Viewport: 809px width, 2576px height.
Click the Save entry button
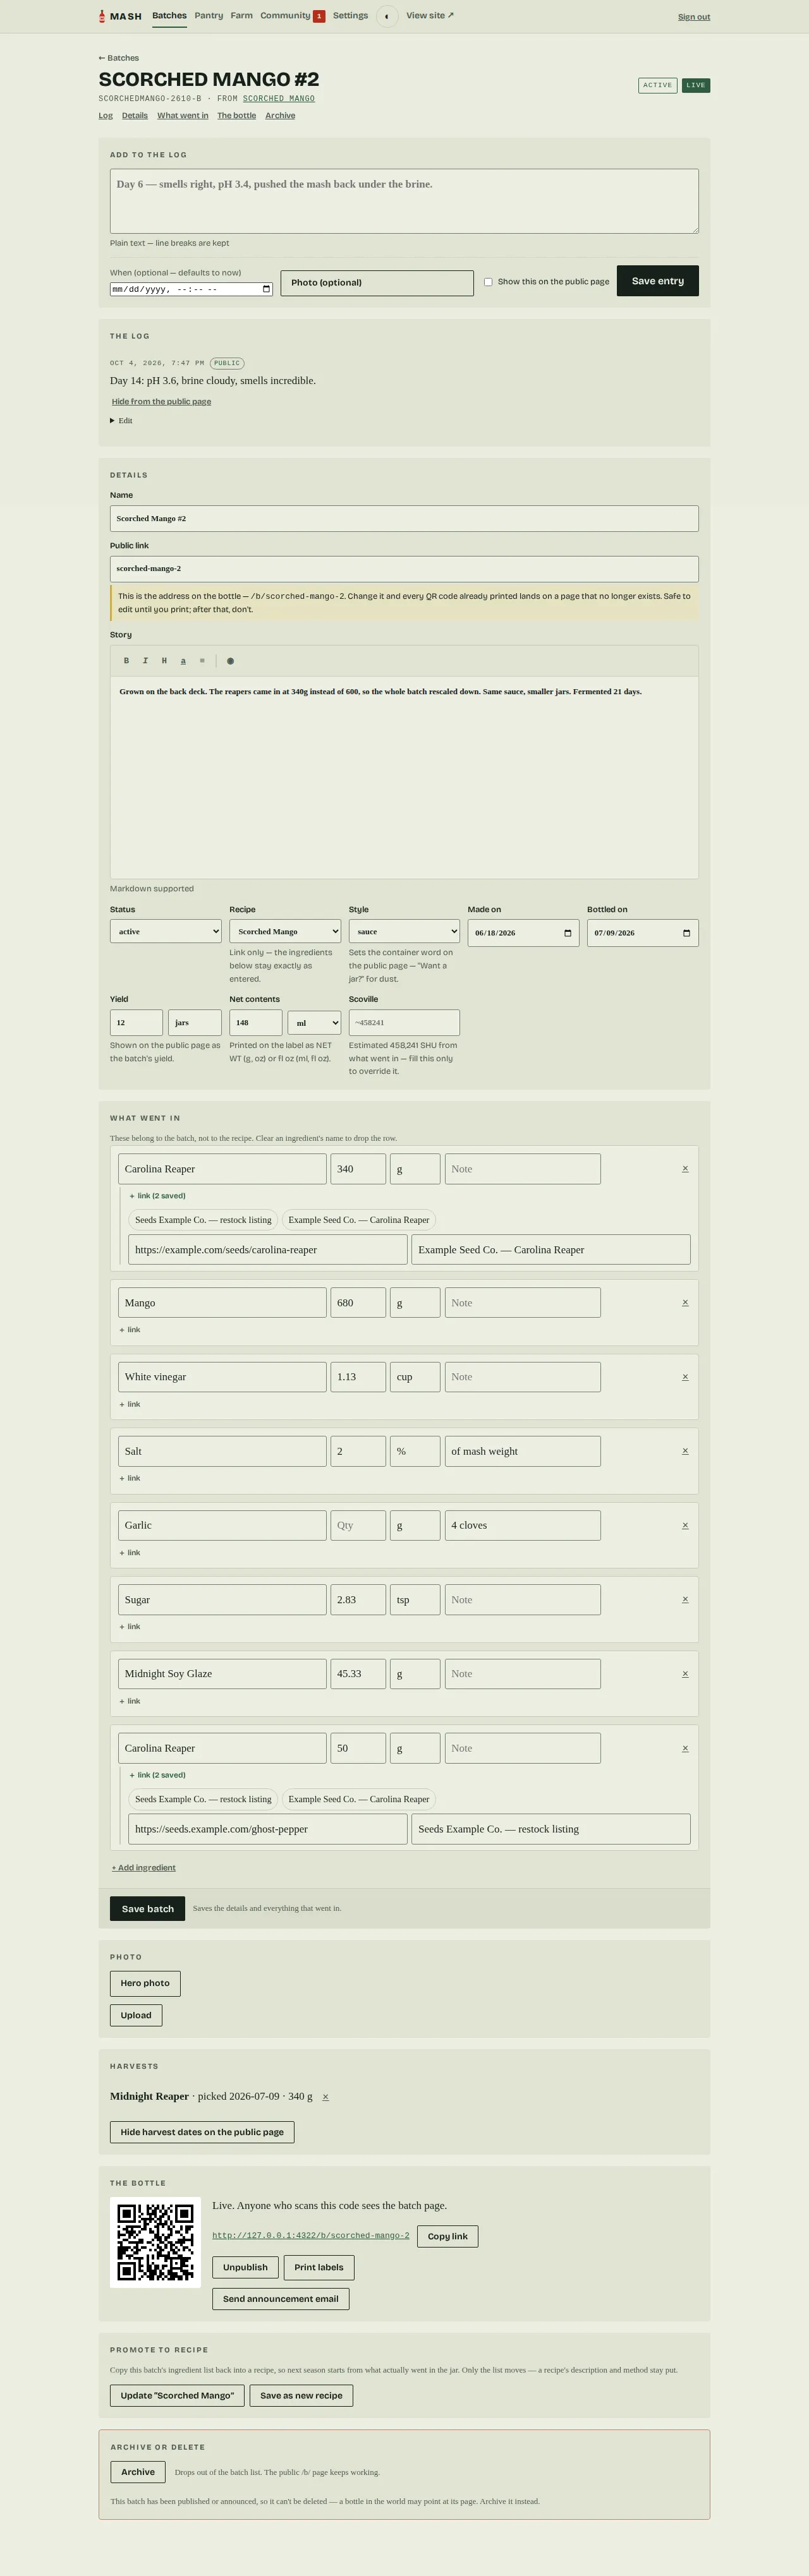tap(658, 281)
